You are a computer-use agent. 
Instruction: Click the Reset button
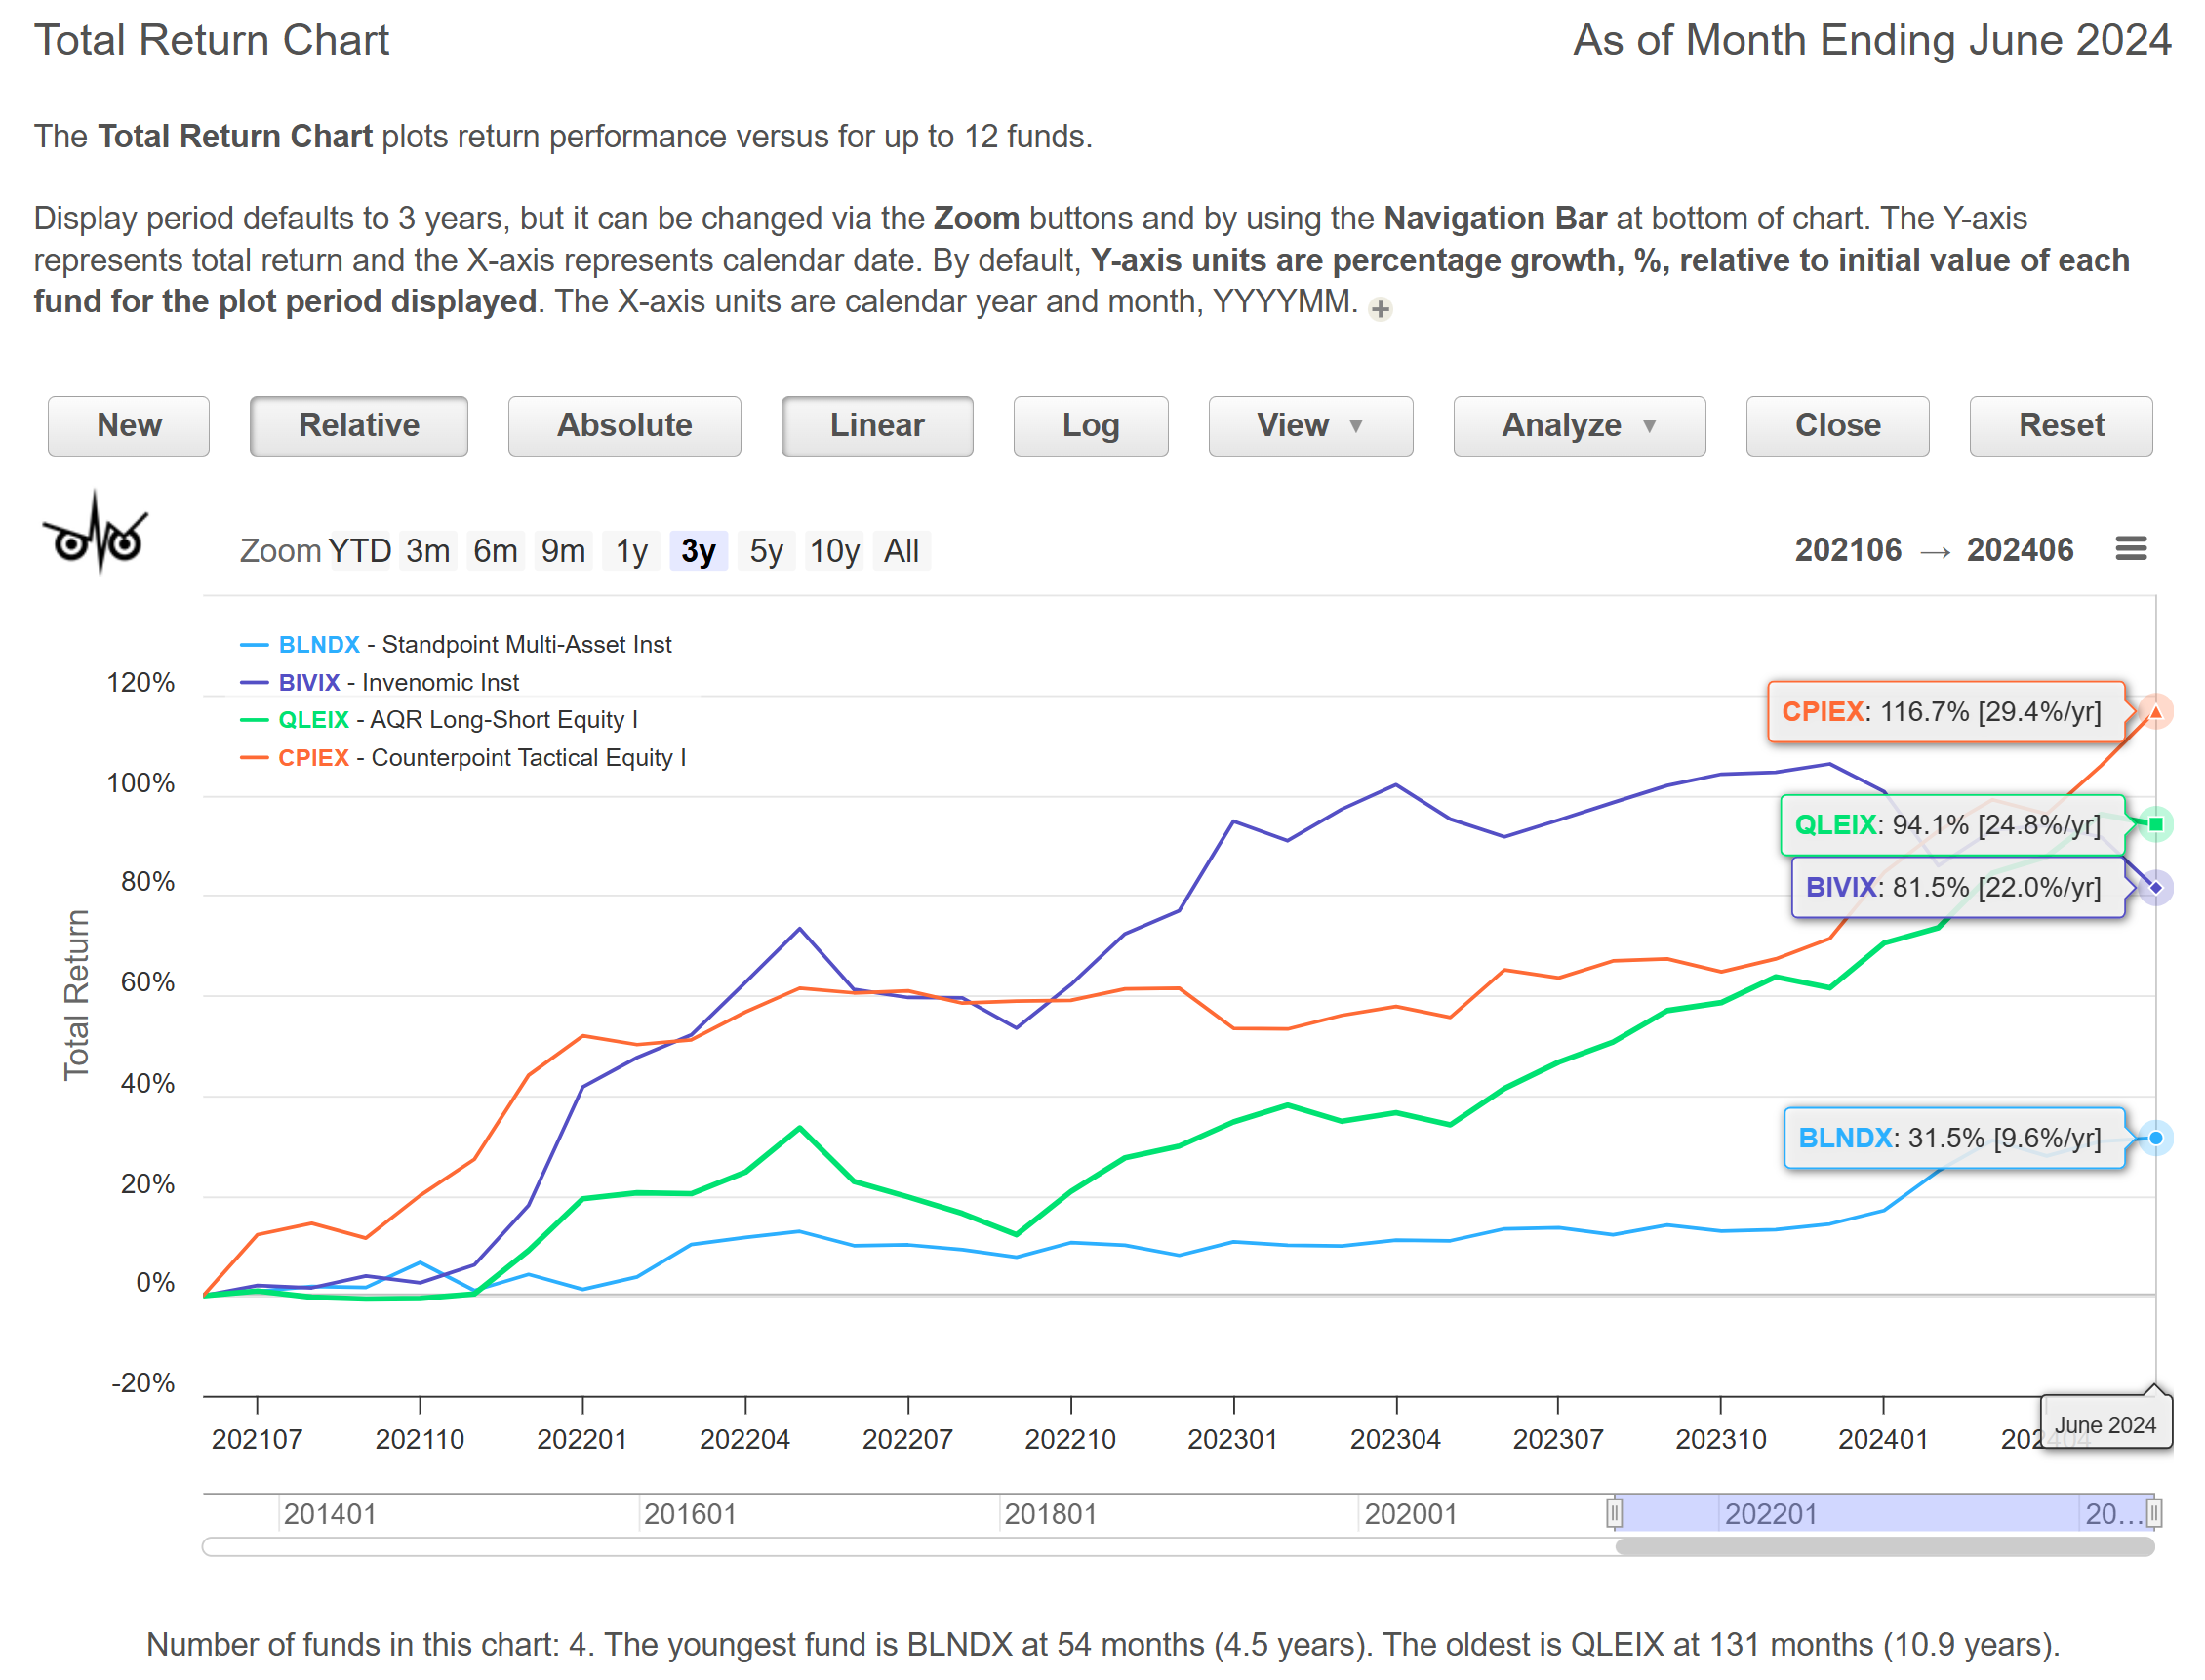[2061, 426]
